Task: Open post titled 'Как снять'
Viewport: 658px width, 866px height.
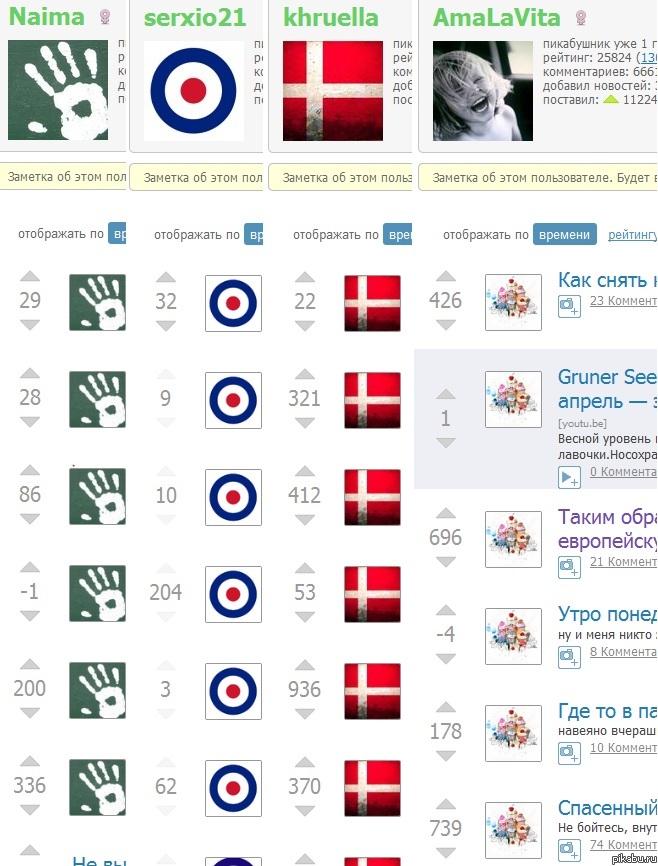Action: point(607,280)
